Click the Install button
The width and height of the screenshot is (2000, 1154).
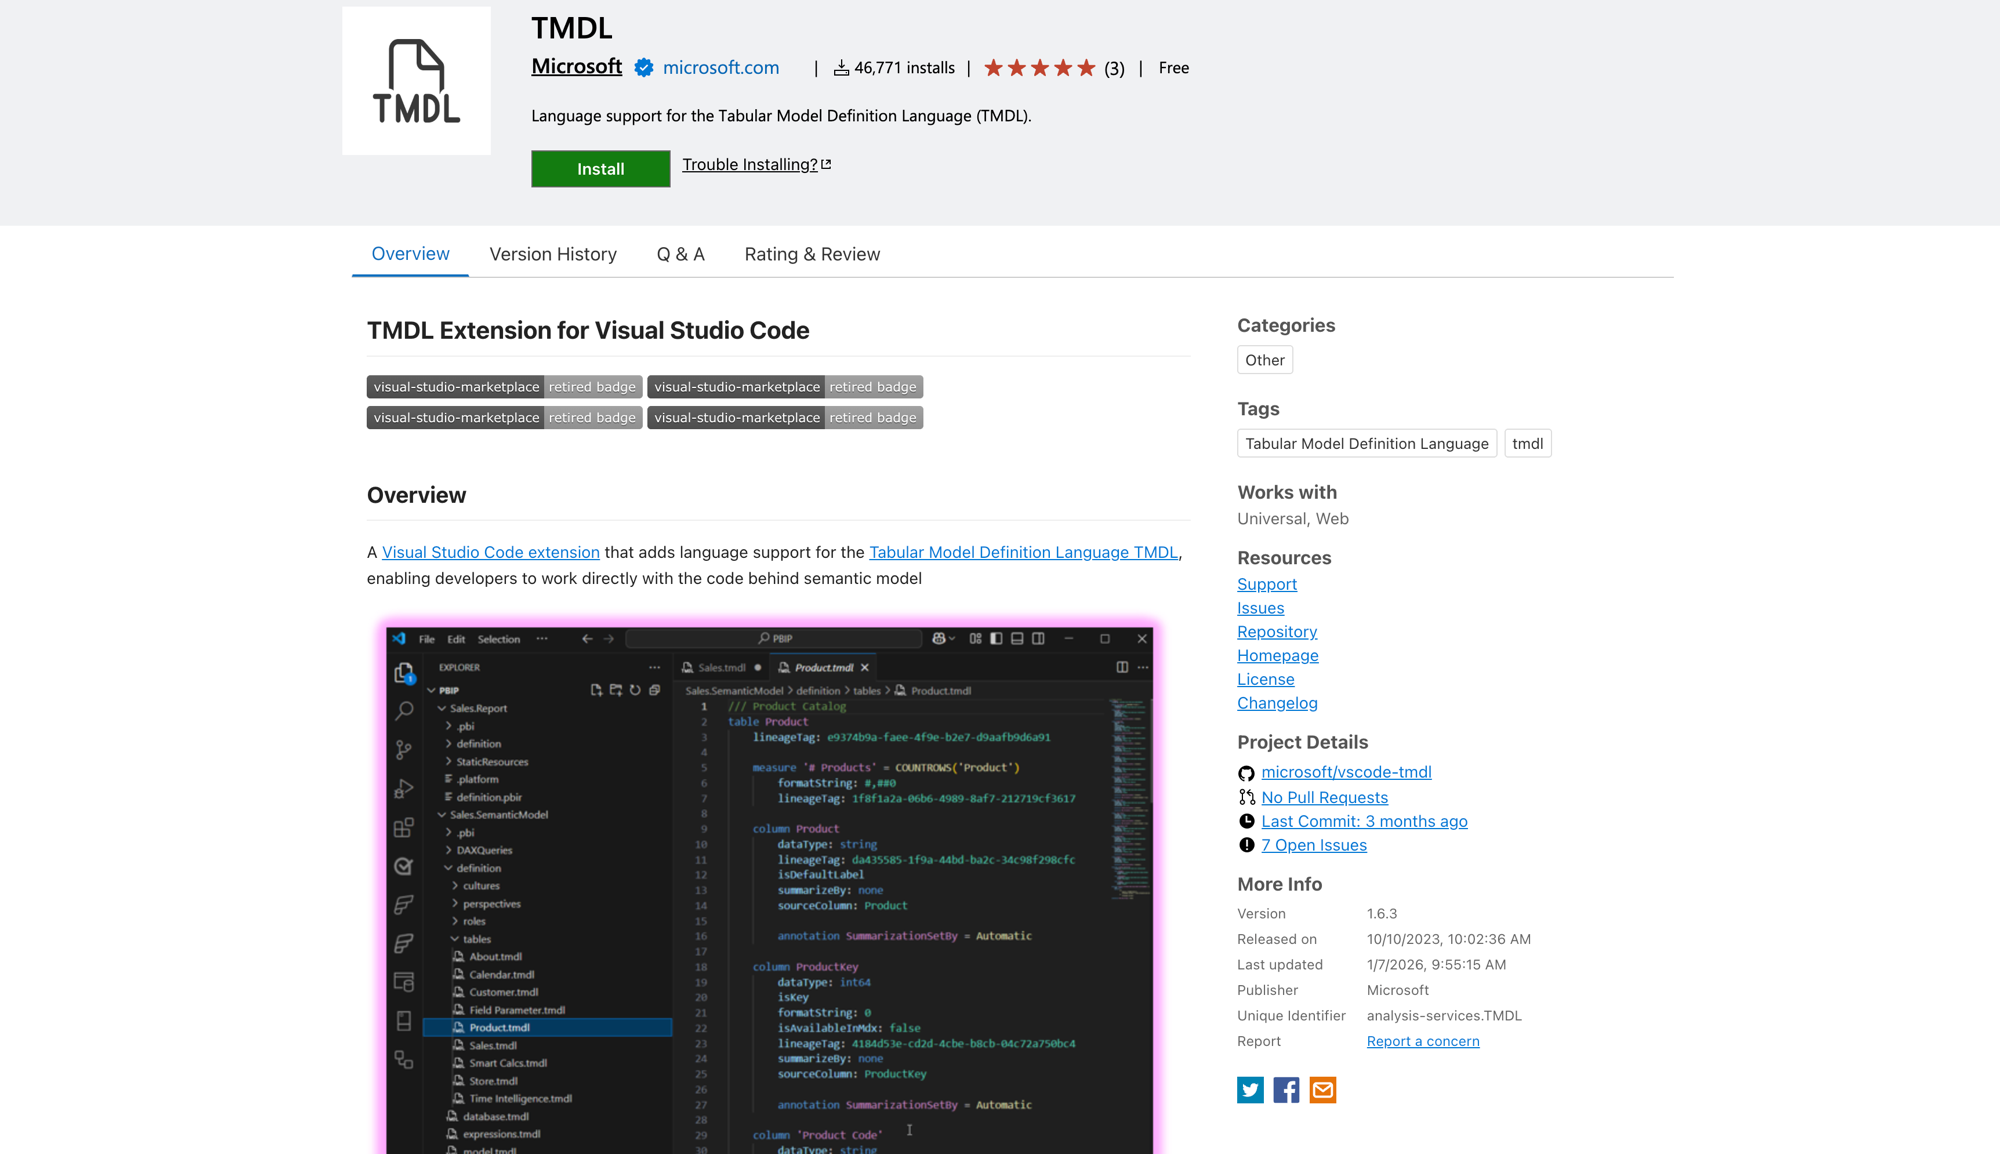600,168
